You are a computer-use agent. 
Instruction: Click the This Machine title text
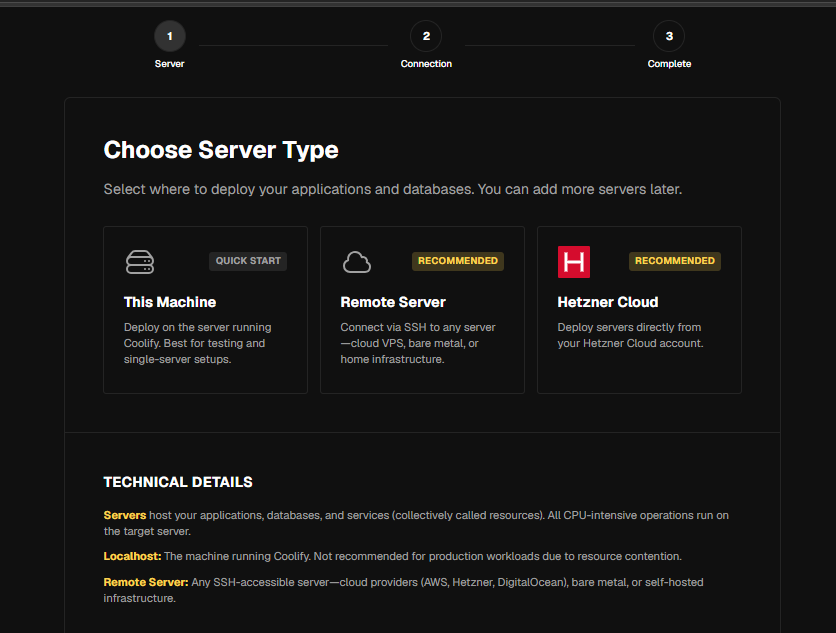(x=170, y=302)
